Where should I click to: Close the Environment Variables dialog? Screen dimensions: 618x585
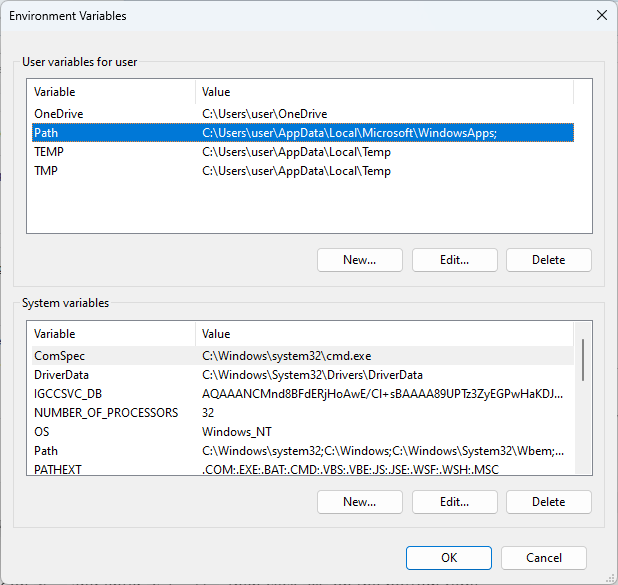(x=601, y=15)
